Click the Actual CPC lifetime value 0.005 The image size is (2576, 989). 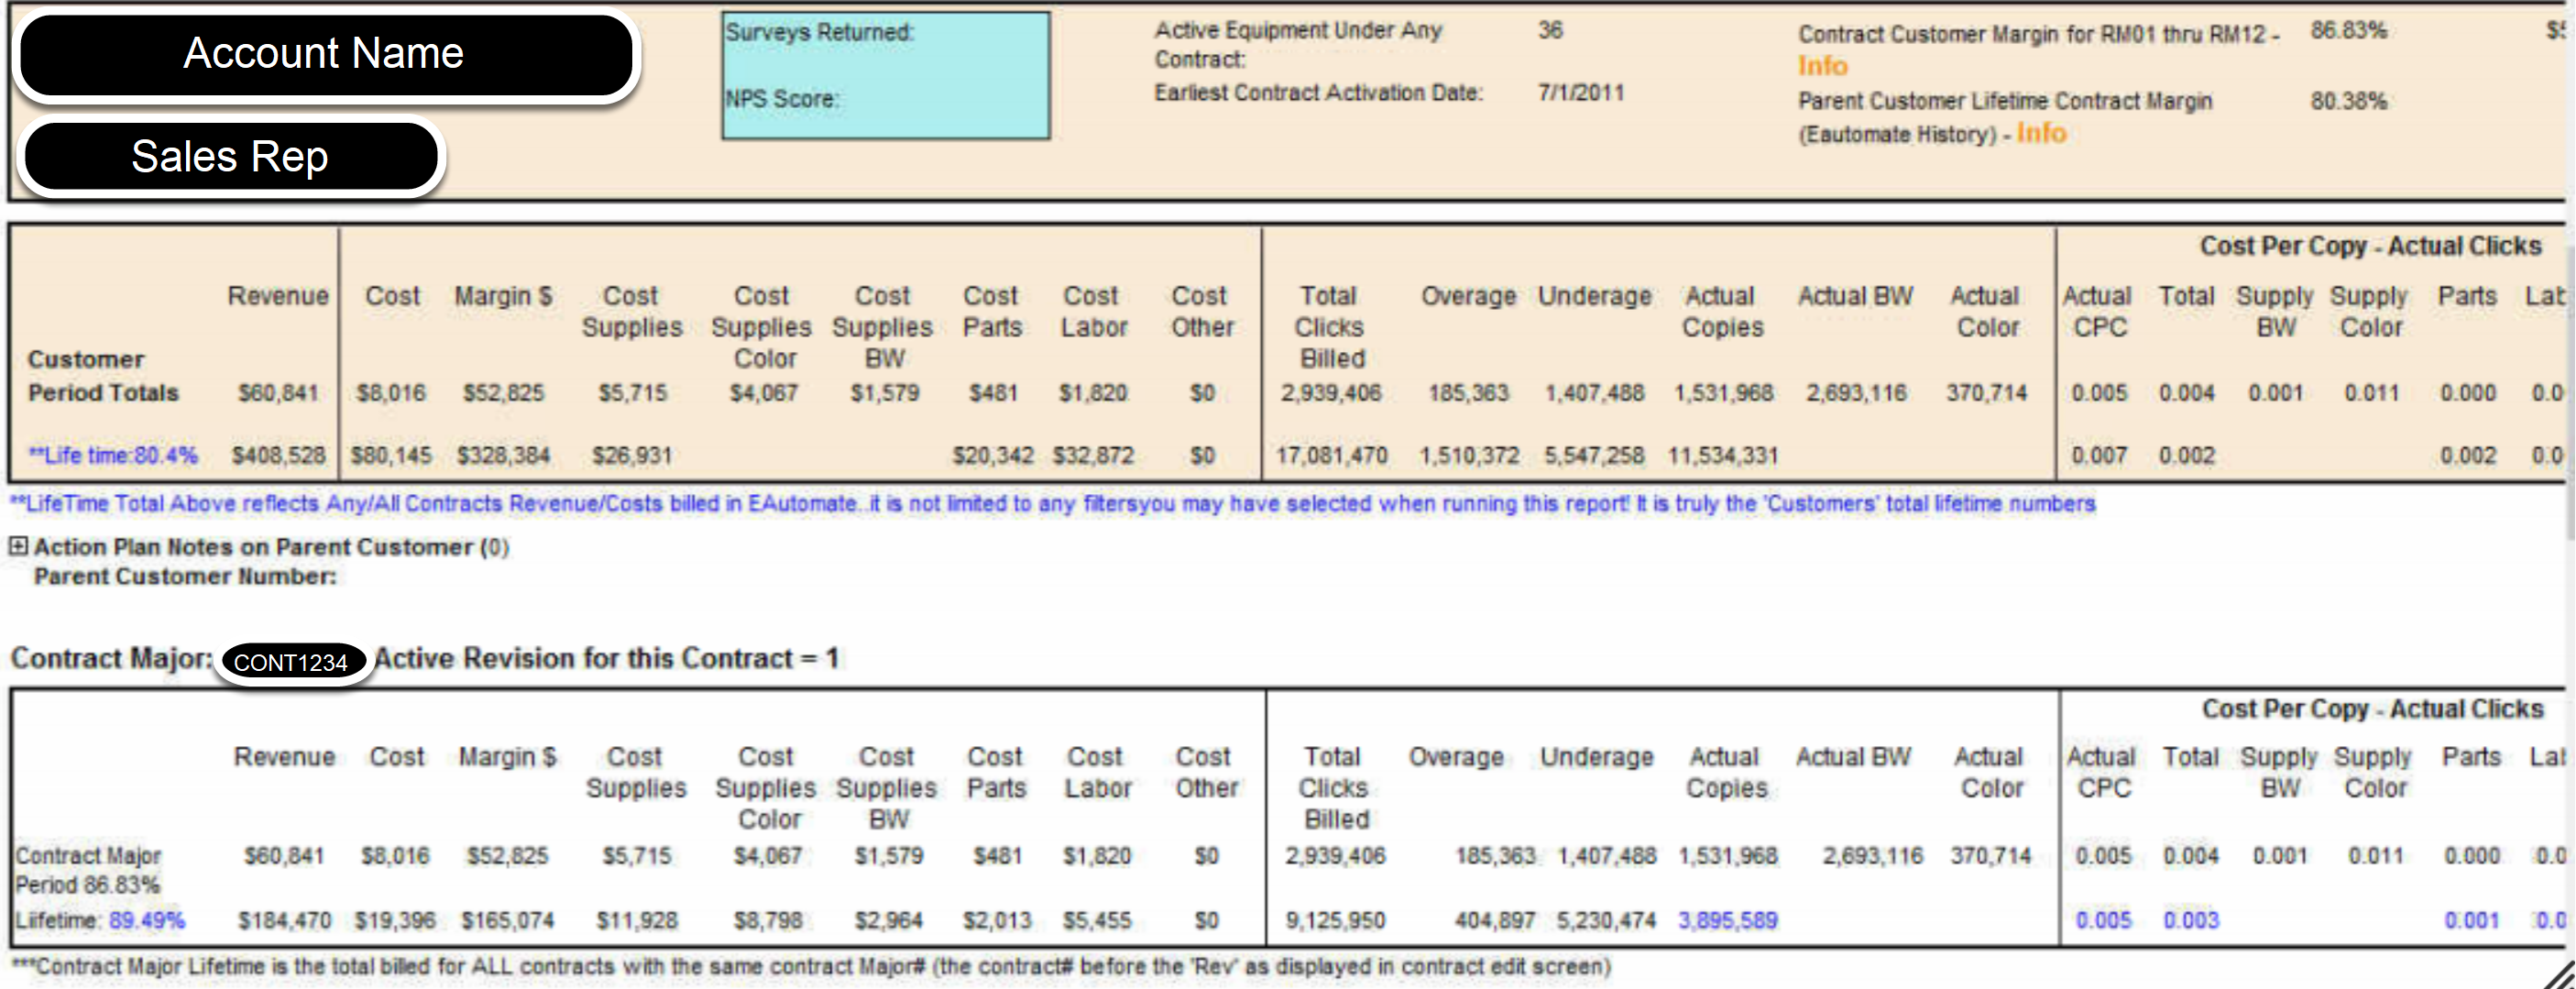[x=2103, y=920]
